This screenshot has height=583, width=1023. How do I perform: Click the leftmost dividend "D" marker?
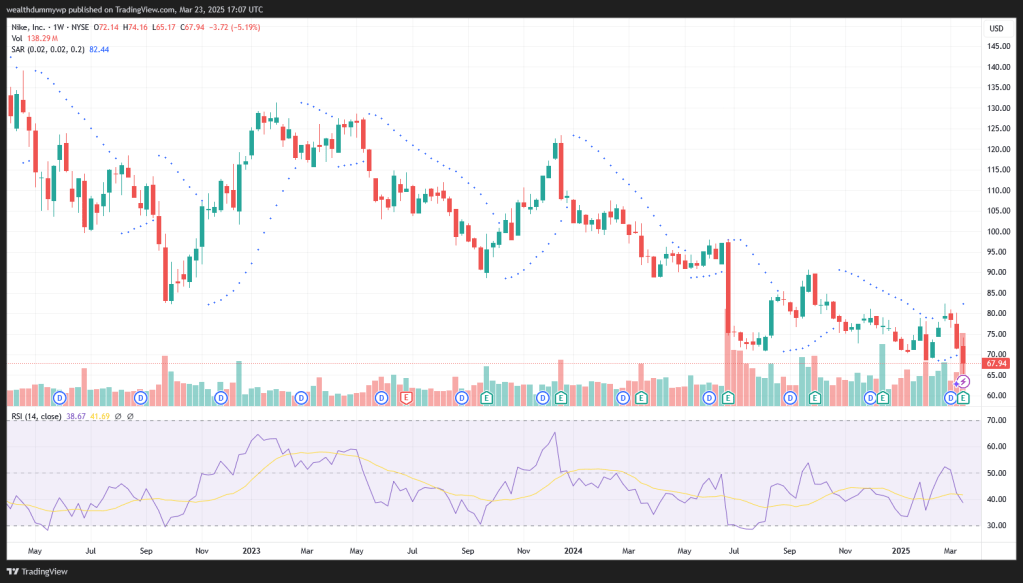pos(59,398)
